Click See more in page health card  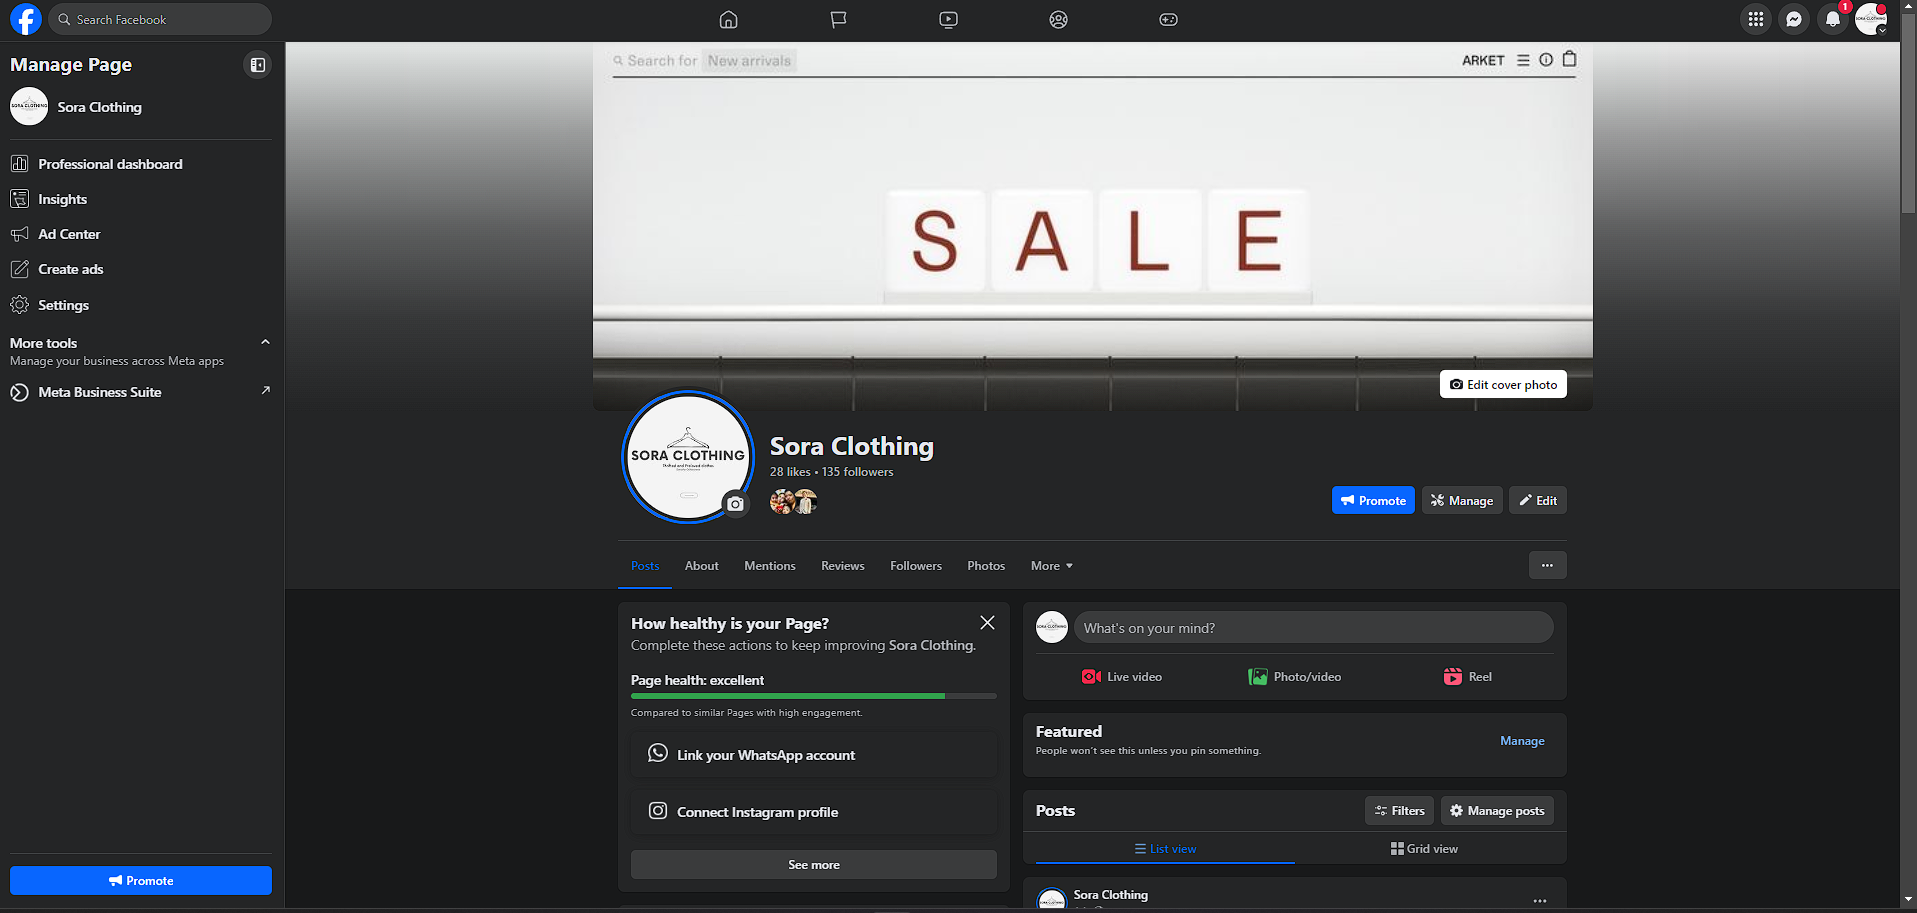click(814, 864)
